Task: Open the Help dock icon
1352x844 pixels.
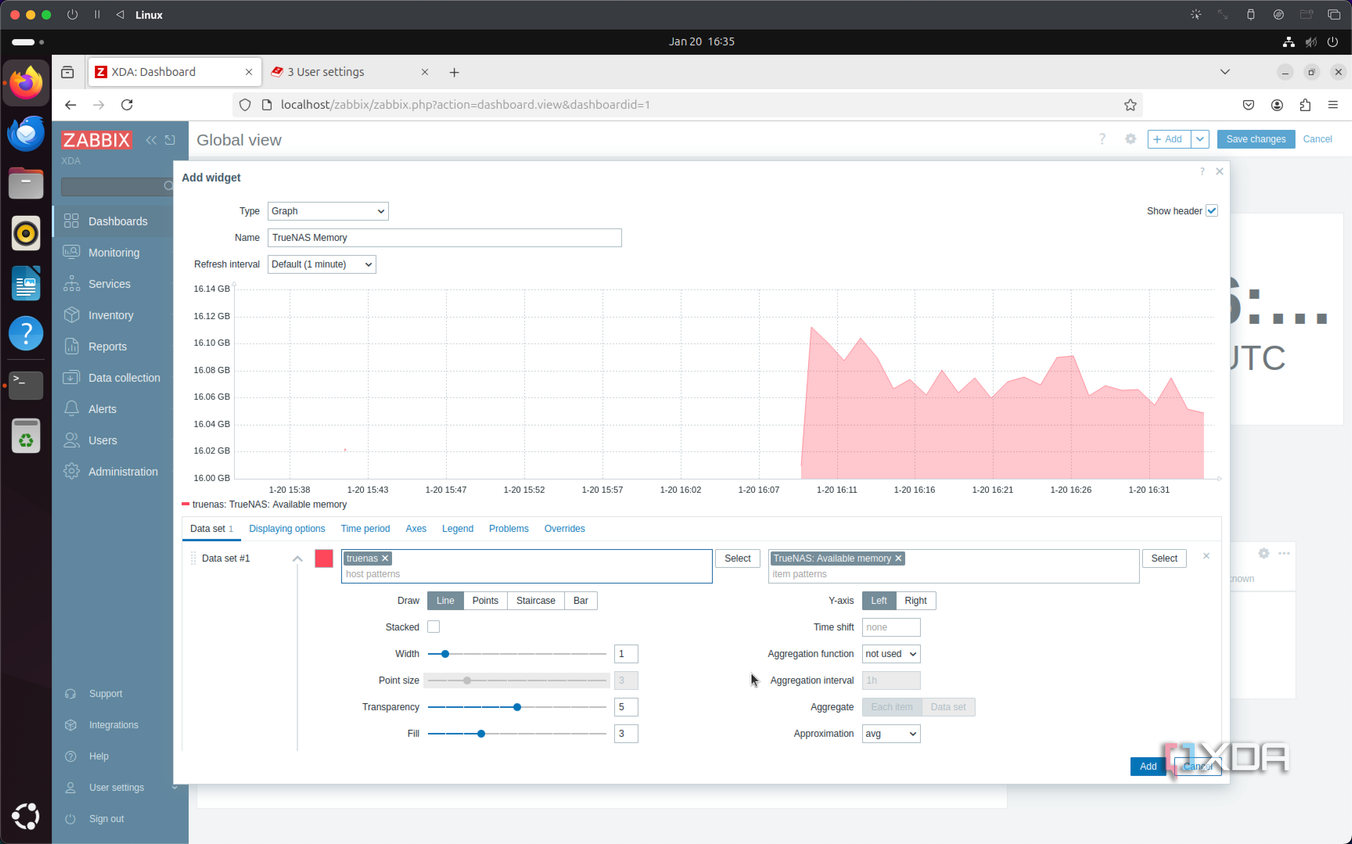Action: [x=26, y=334]
